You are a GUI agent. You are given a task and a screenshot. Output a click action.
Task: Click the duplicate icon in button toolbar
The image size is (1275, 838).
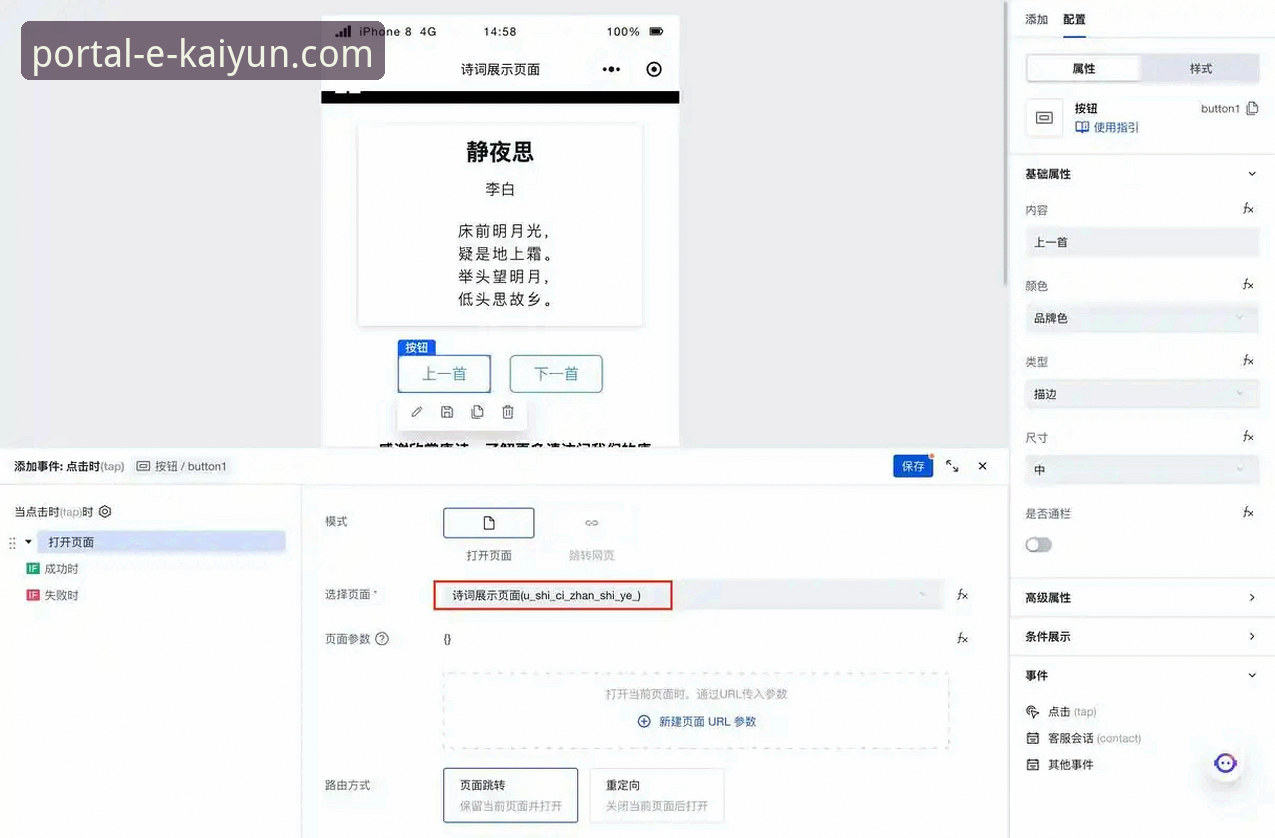coord(477,412)
